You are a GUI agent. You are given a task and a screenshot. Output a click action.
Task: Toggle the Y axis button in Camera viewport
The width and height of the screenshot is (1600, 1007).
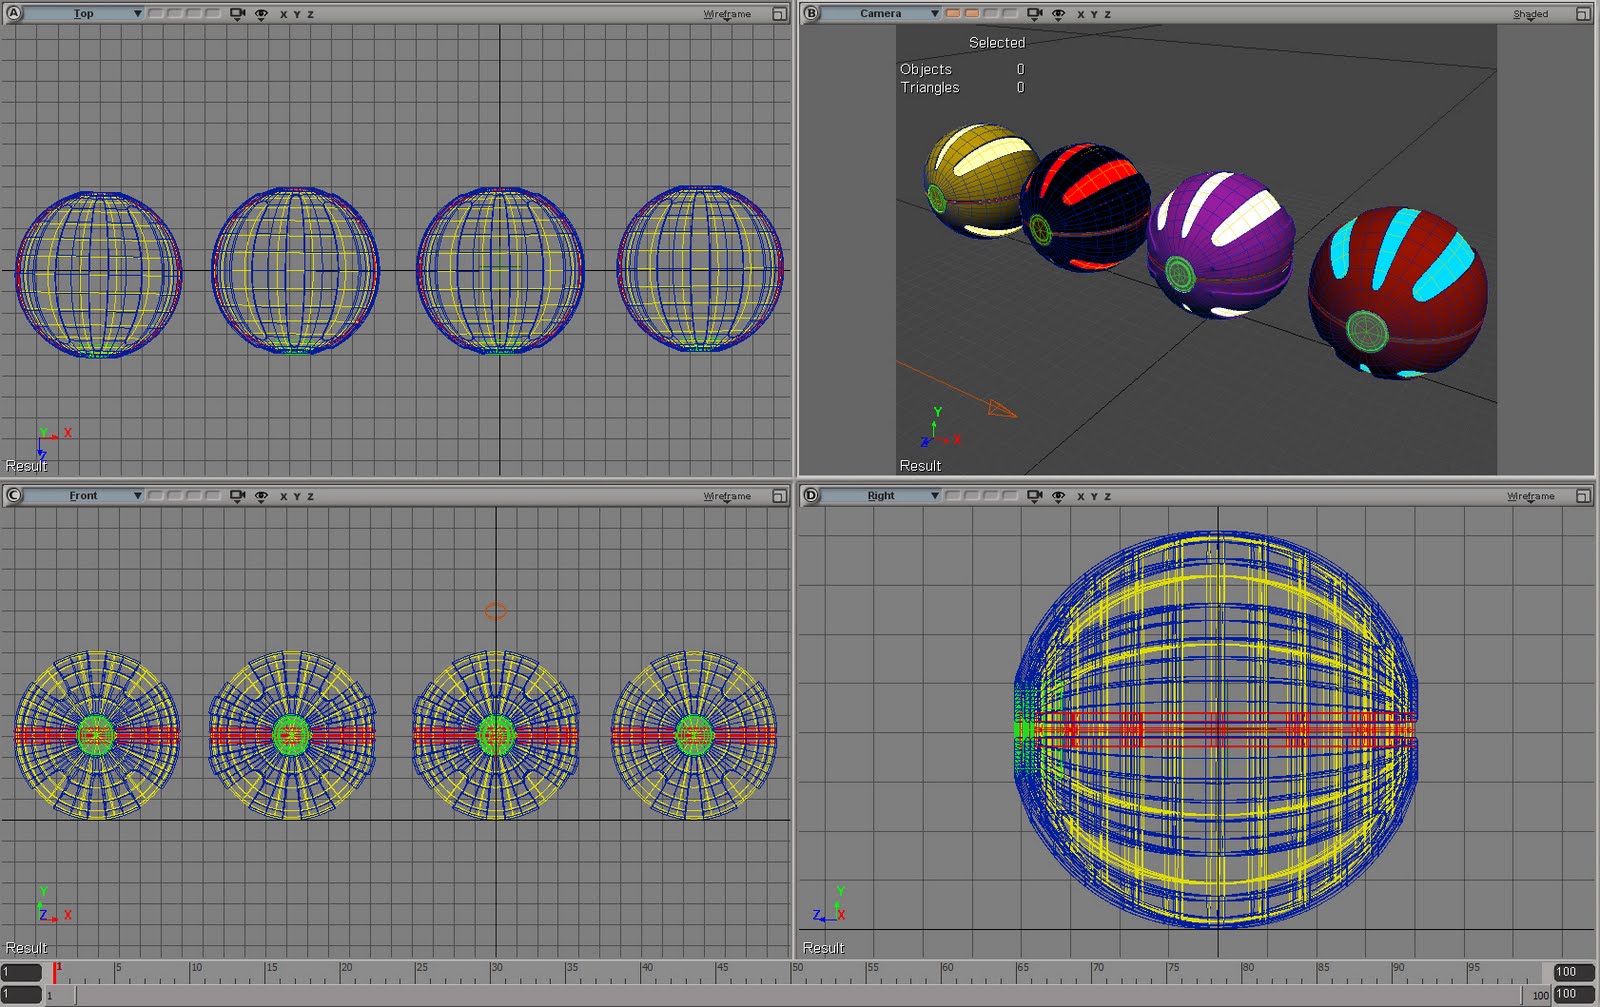(1094, 15)
